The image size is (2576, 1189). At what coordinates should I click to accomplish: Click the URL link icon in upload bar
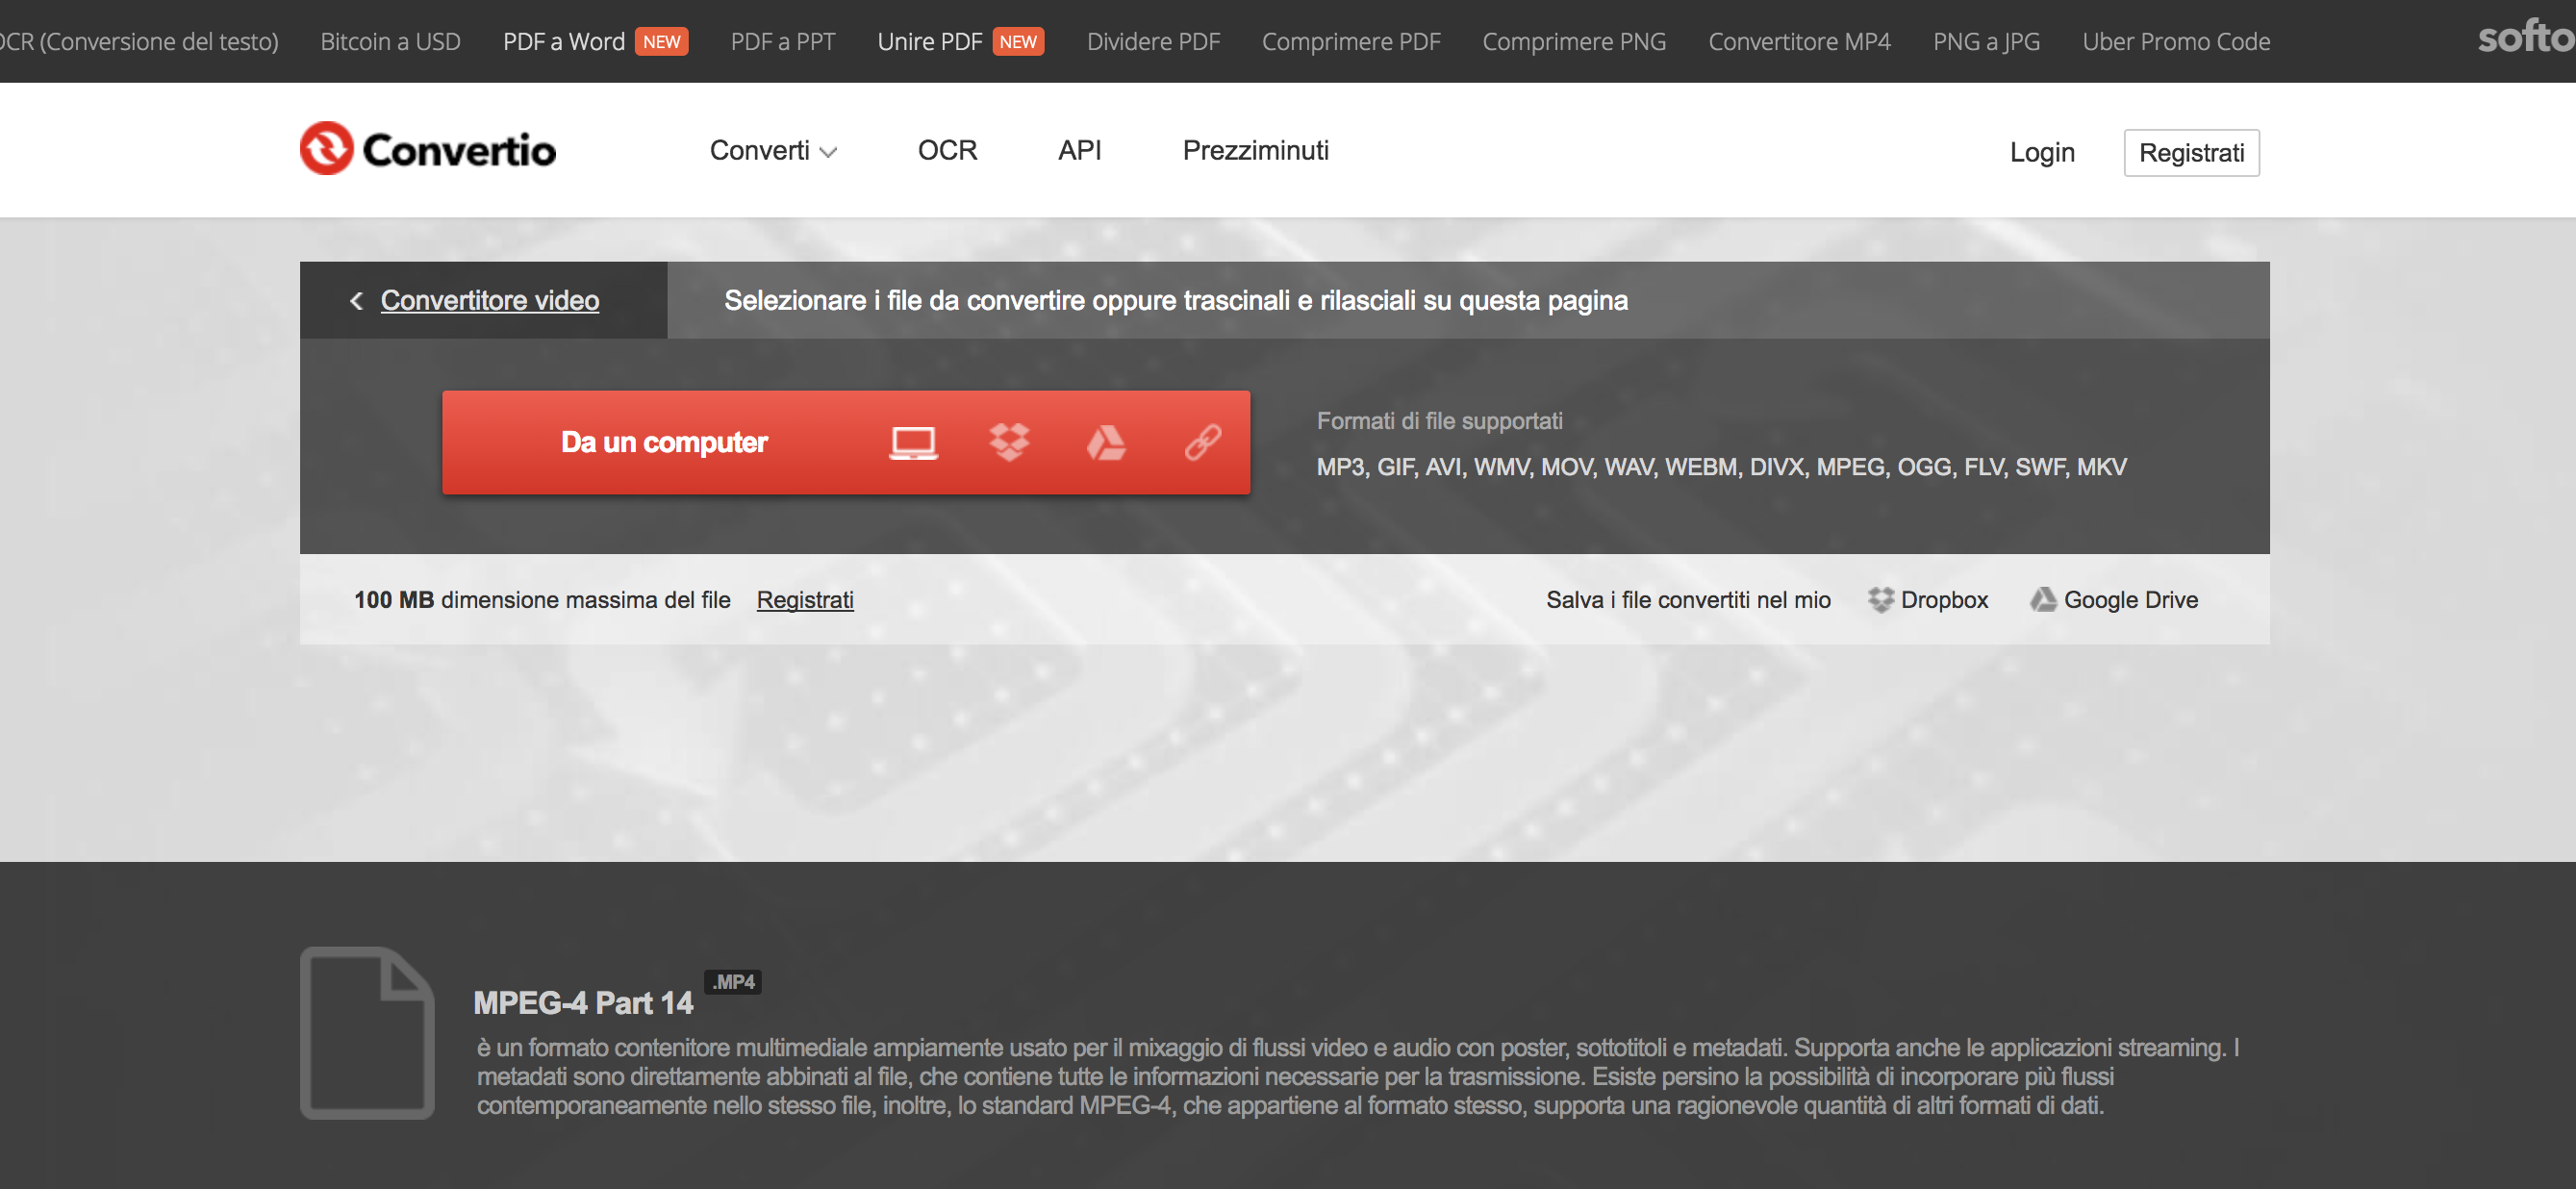click(1203, 442)
